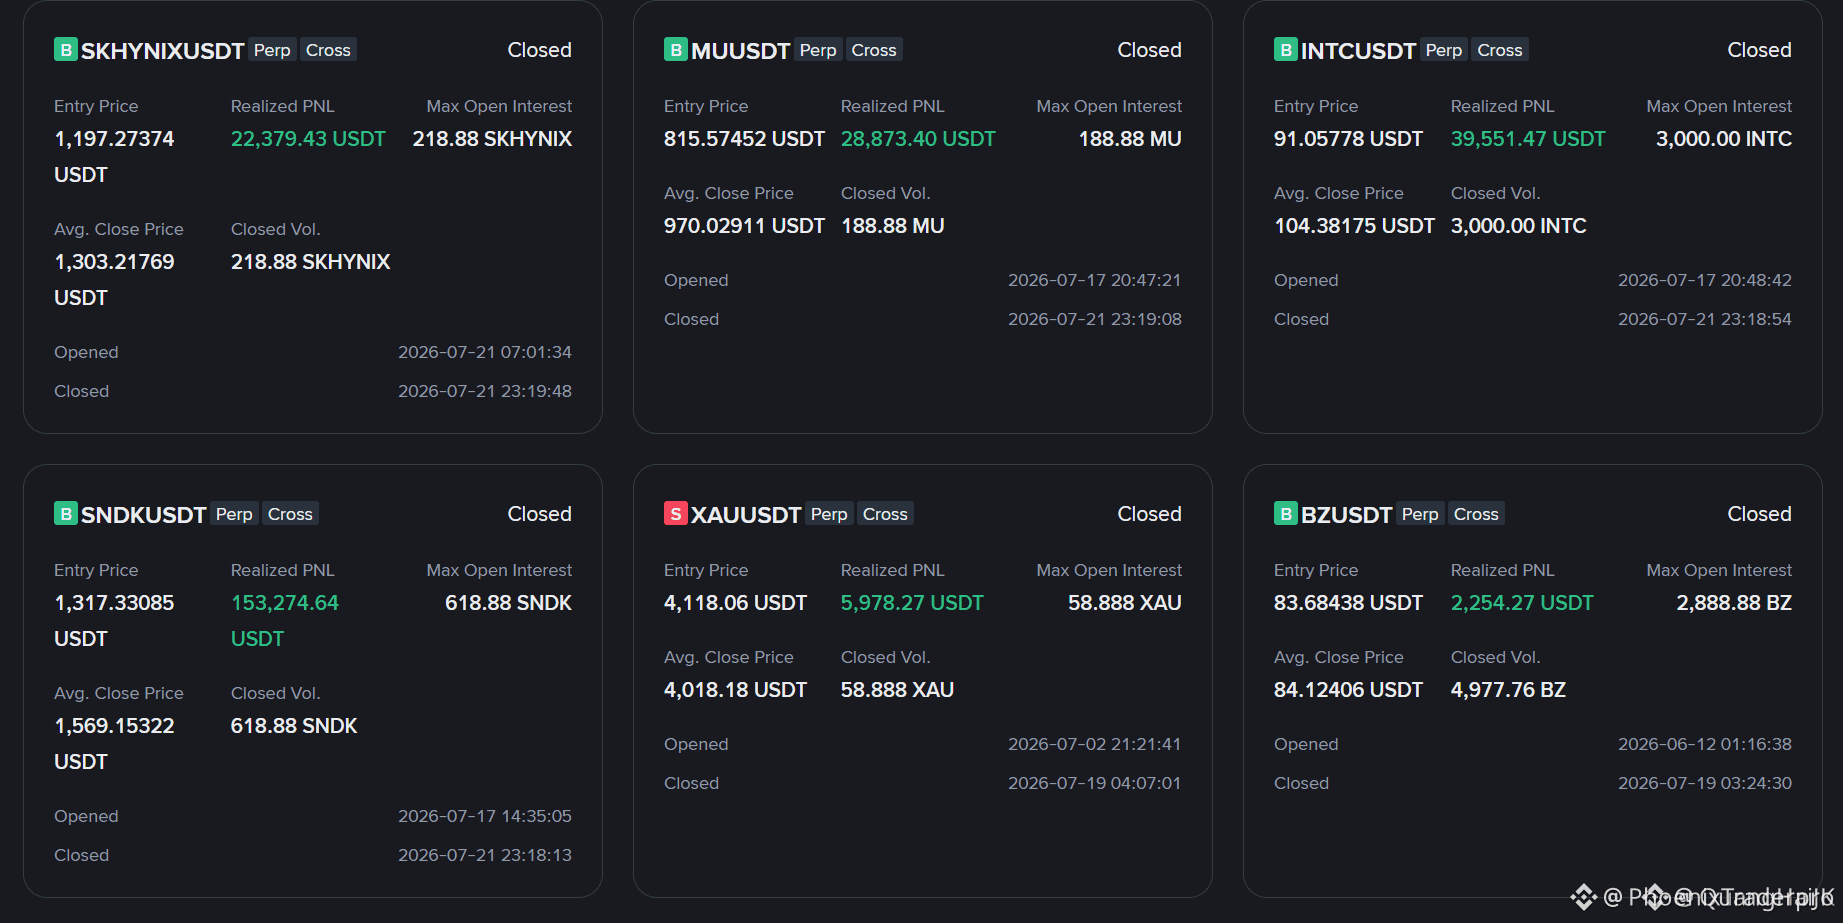This screenshot has width=1843, height=923.
Task: Click the Perp tag on INTCUSDT card
Action: [x=1444, y=50]
